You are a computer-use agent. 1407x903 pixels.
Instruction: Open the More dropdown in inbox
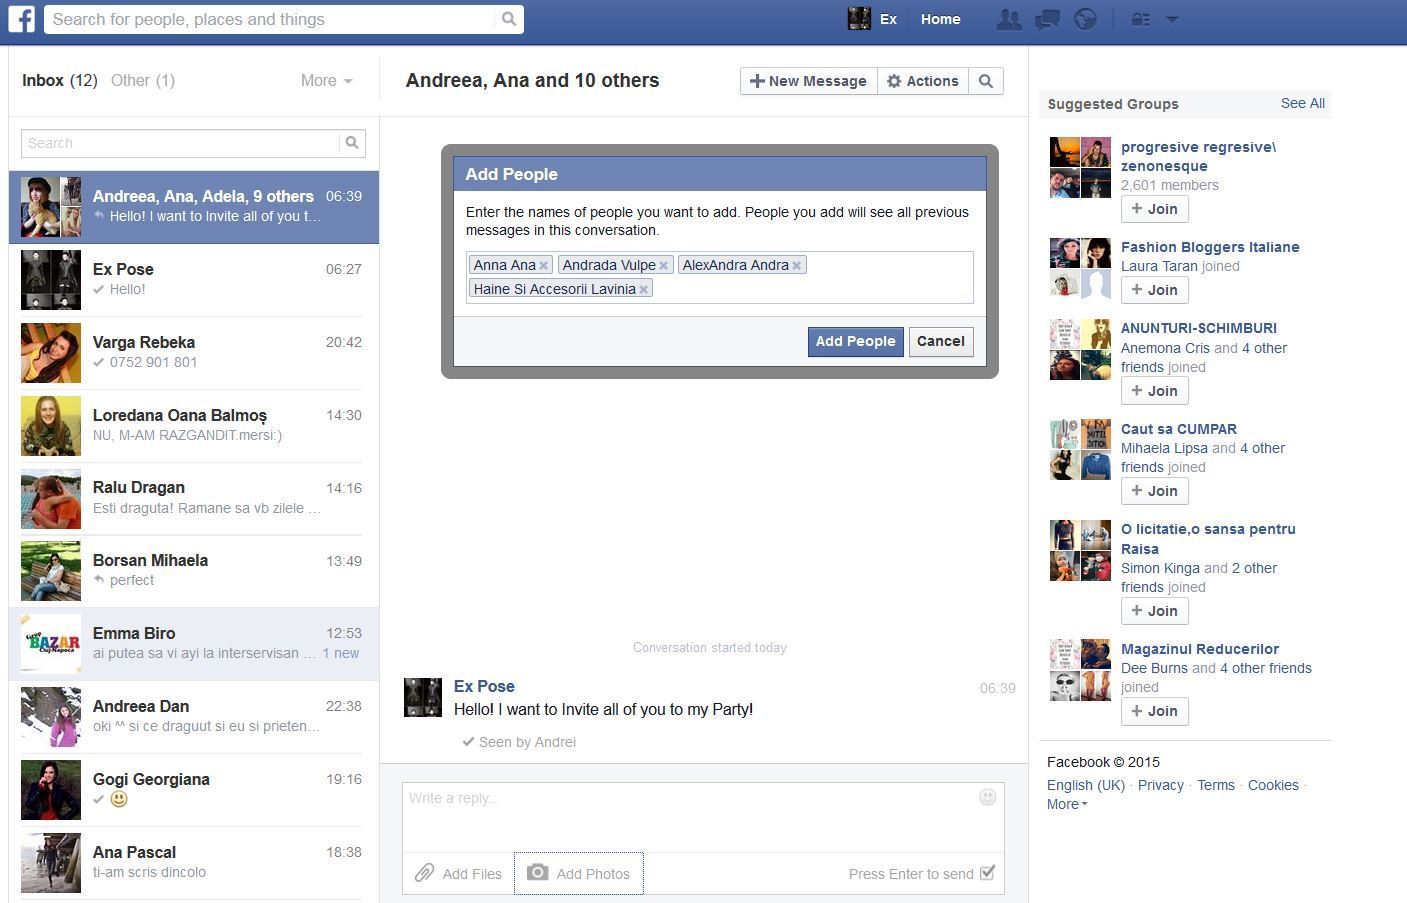[326, 81]
